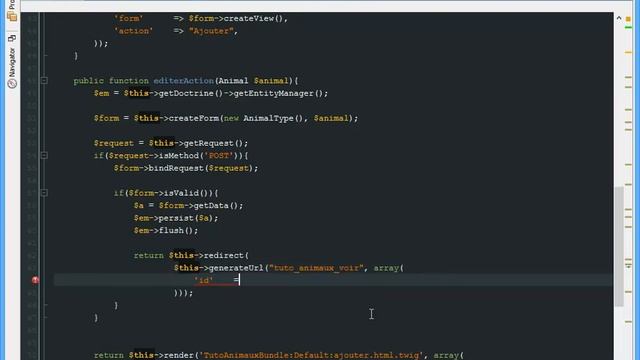Click on the 'persist' method call
The height and width of the screenshot is (360, 640).
pos(176,218)
